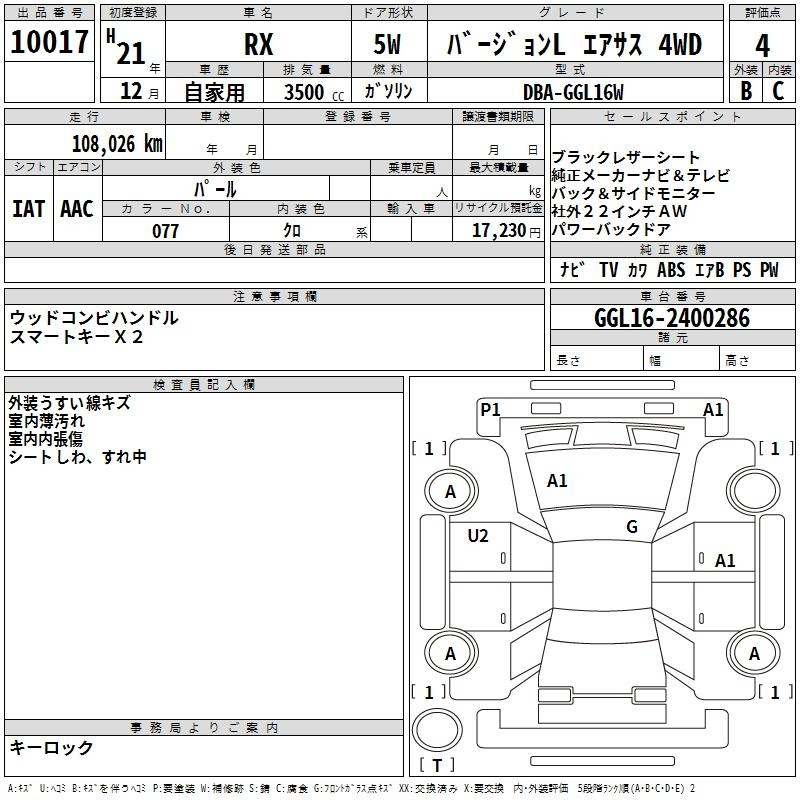800x800 pixels.
Task: Select the lower-left wheel marked A
Action: (450, 653)
